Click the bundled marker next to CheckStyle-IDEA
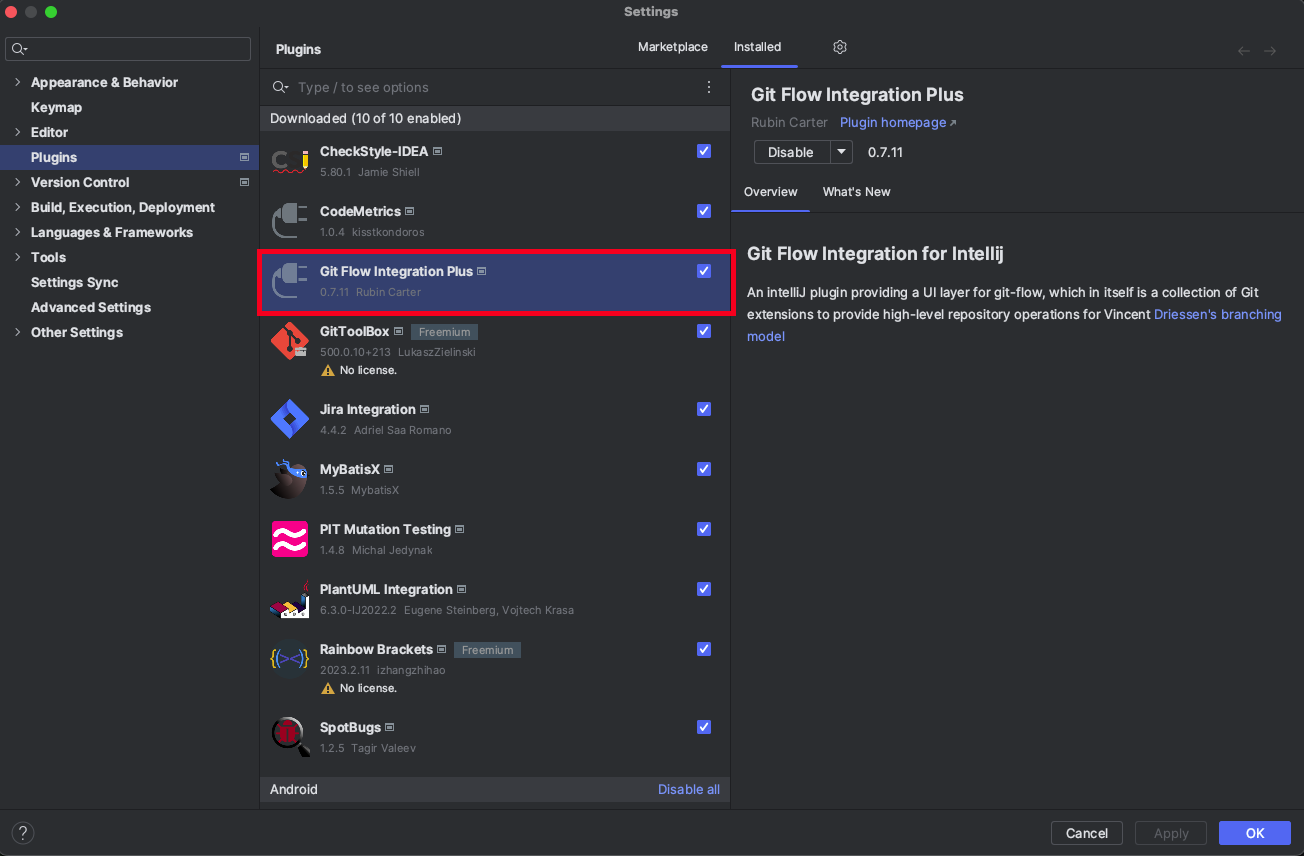Screen dimensions: 1304x856 click(x=438, y=152)
